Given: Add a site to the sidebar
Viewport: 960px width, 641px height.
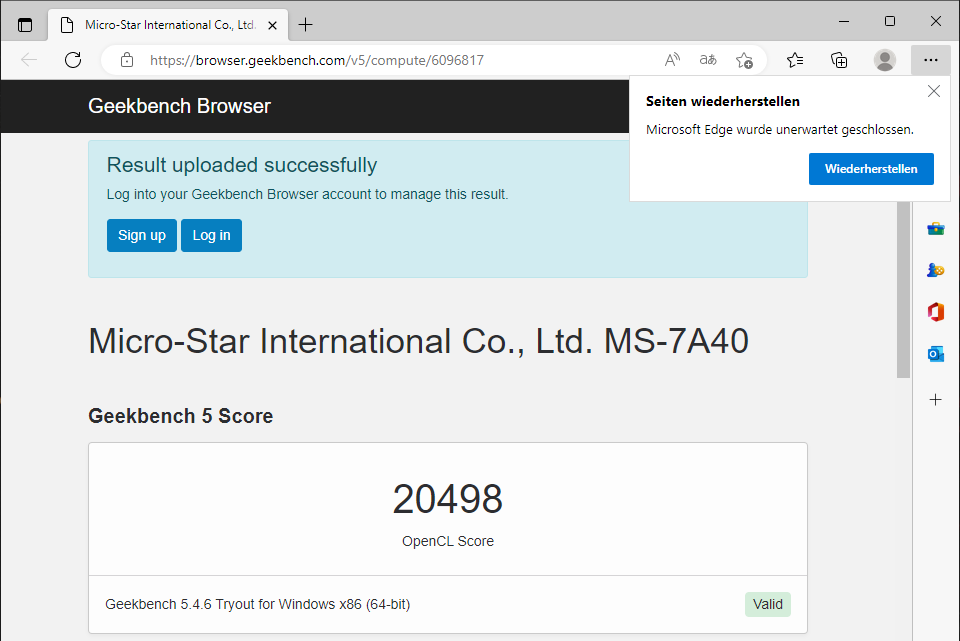Looking at the screenshot, I should [936, 400].
